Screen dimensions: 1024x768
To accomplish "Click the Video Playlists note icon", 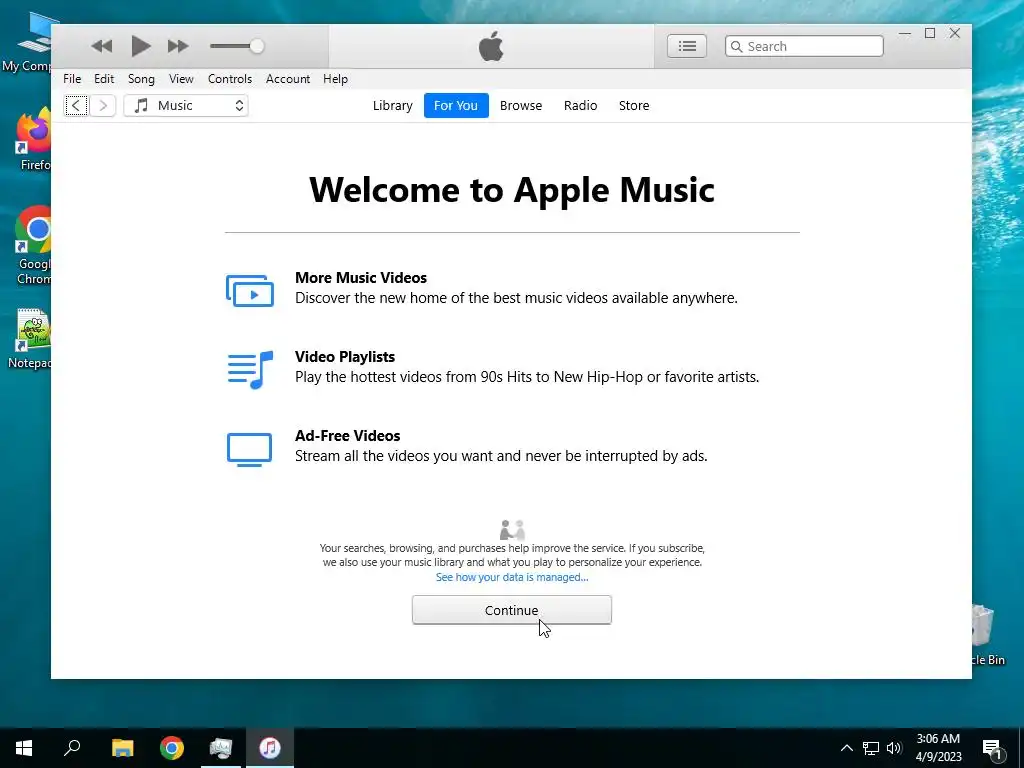I will click(250, 370).
